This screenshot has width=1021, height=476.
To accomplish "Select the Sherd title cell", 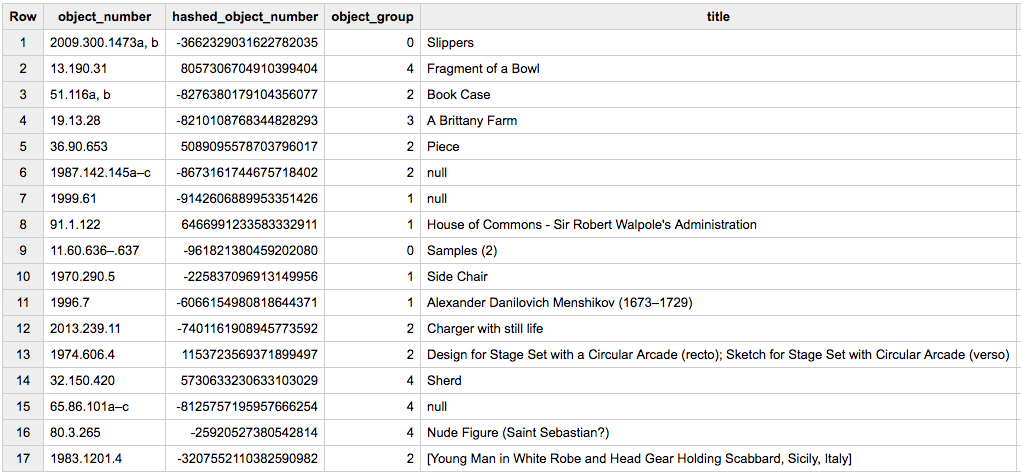I will [443, 381].
